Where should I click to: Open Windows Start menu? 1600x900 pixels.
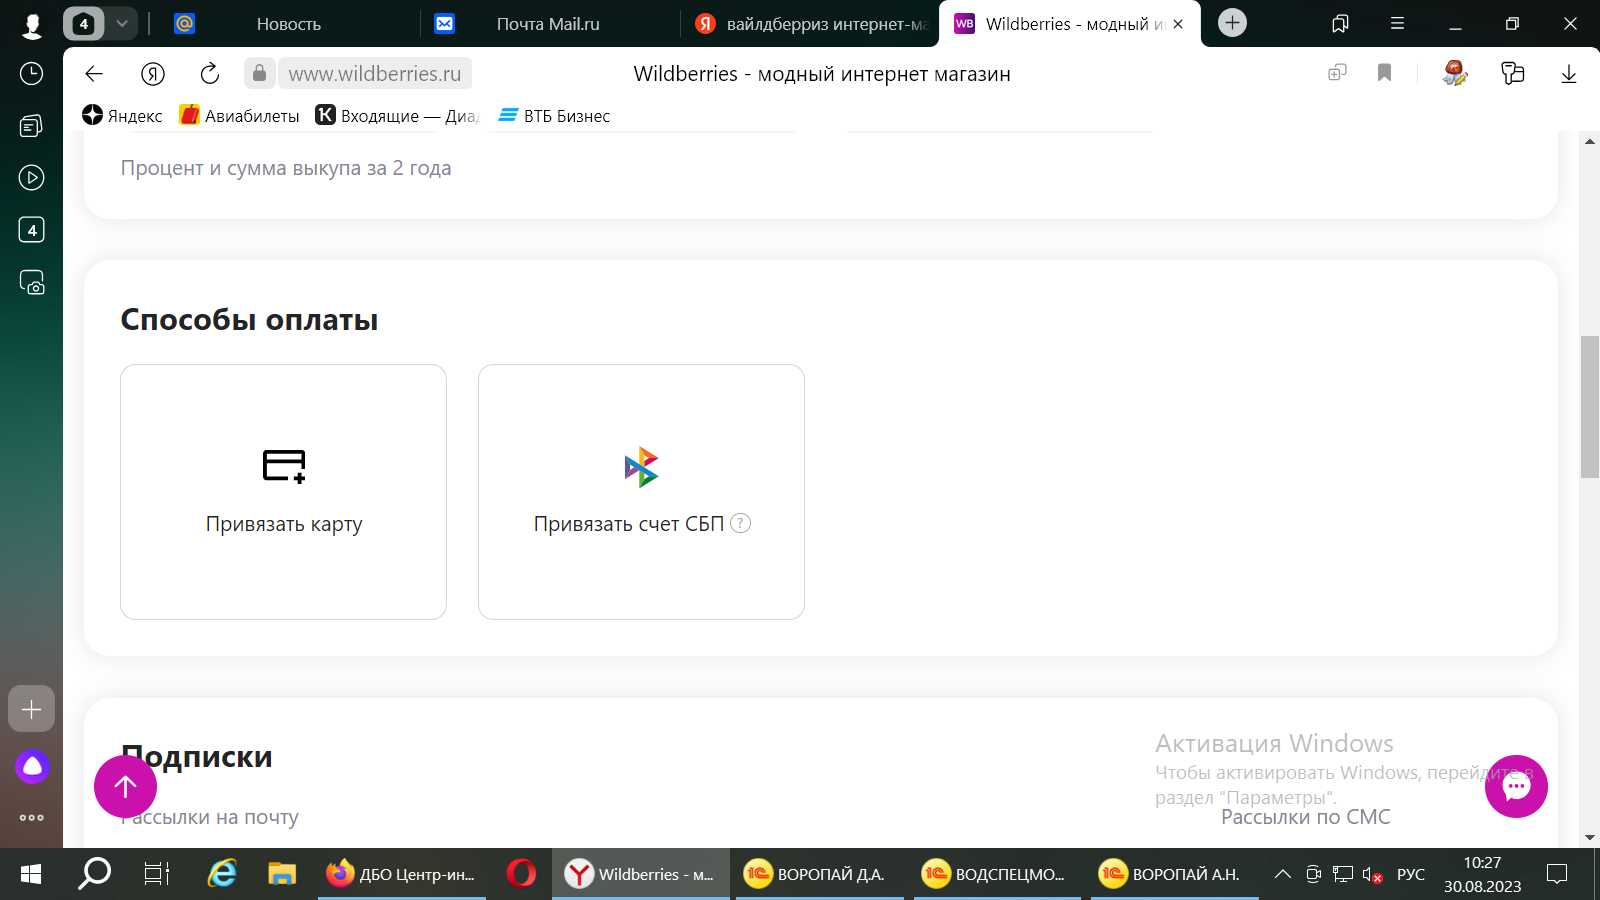click(31, 875)
